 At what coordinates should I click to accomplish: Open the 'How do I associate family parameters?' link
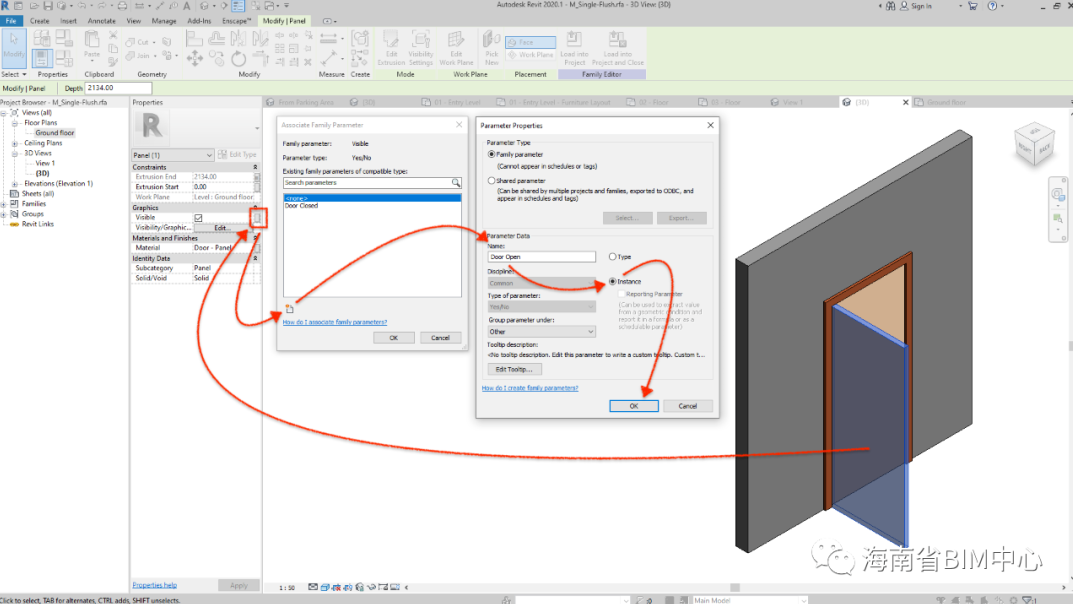click(x=334, y=322)
